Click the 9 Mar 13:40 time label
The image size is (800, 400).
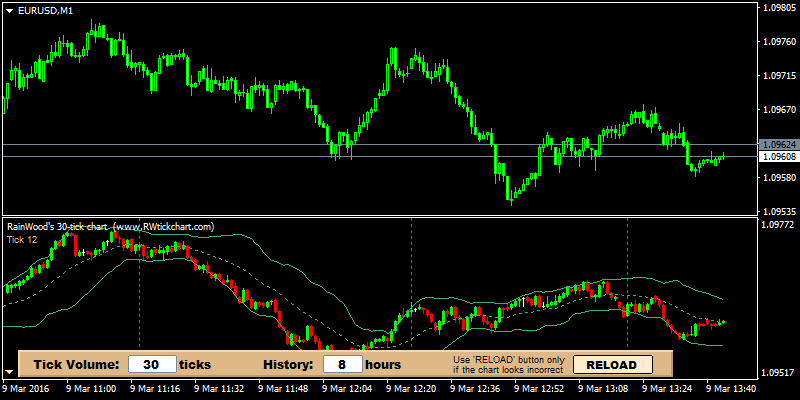pos(732,388)
